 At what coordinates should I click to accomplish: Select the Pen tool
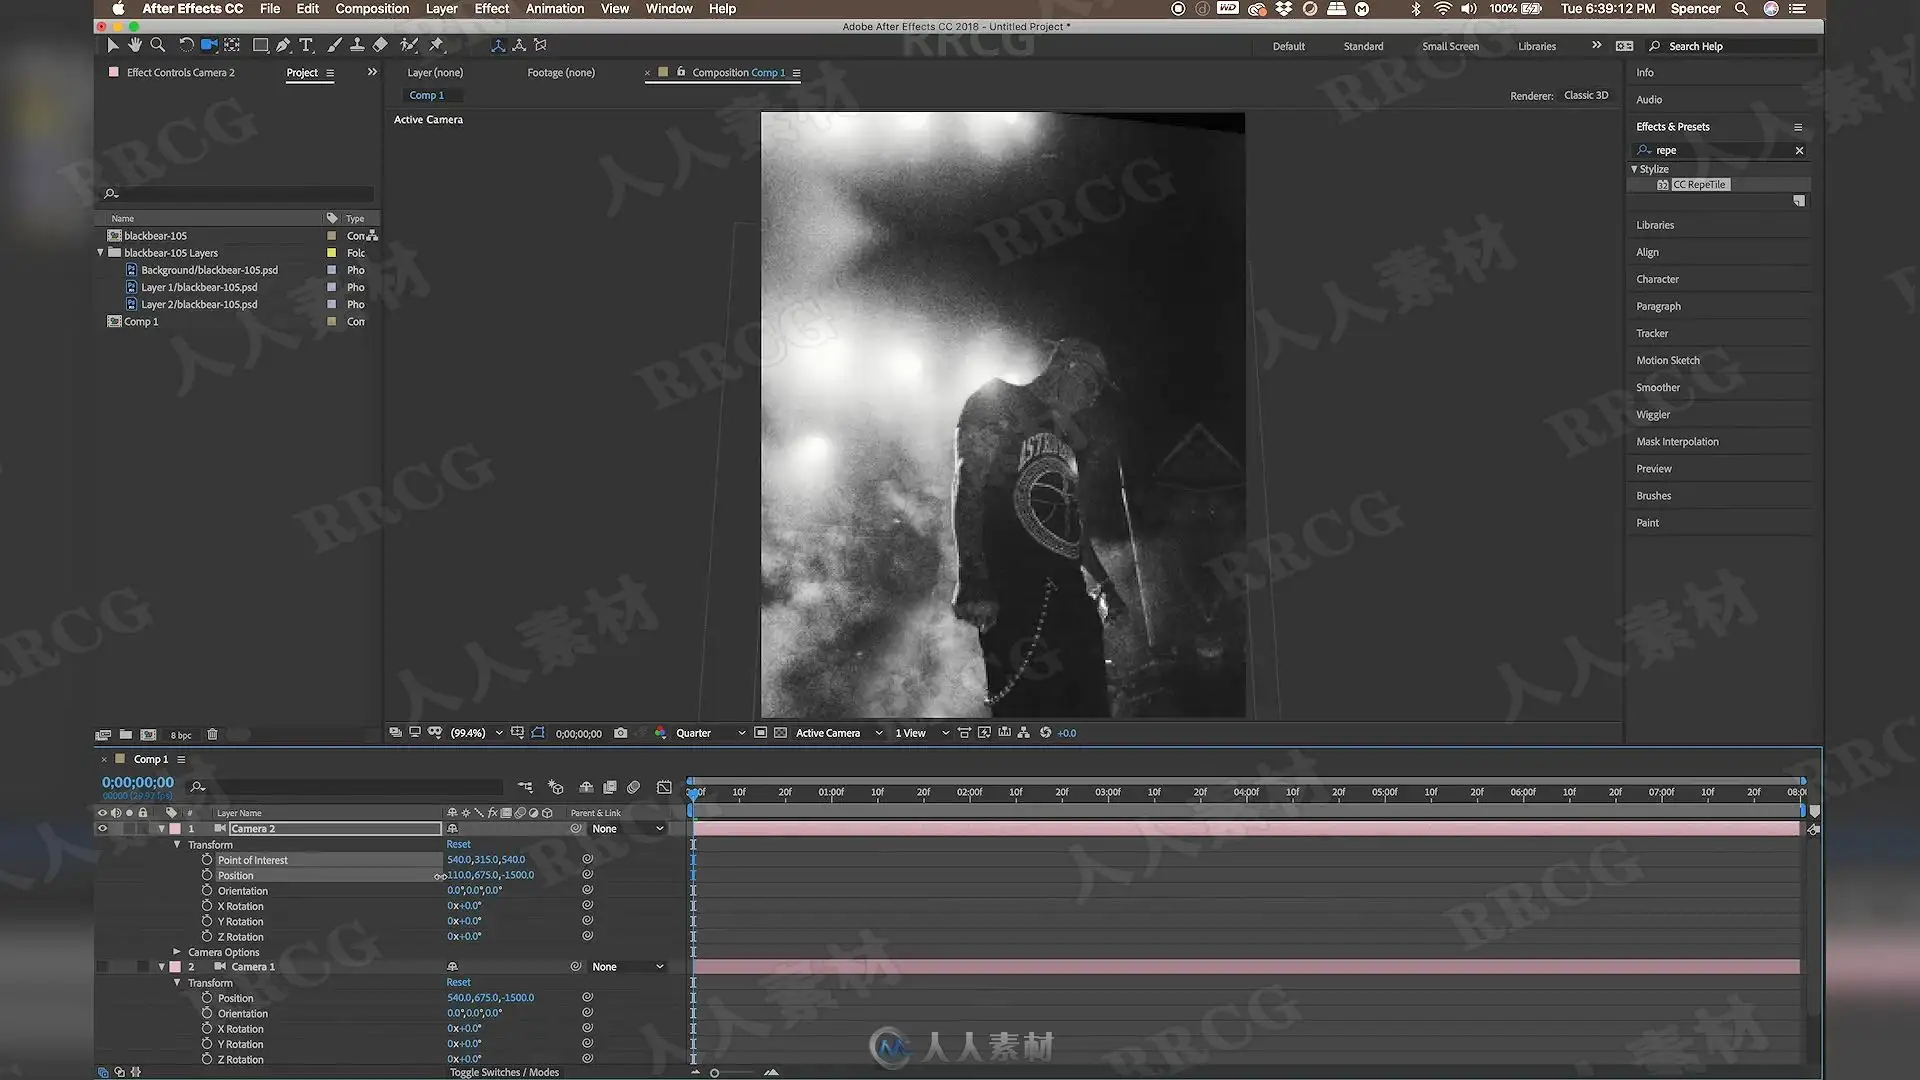coord(283,45)
